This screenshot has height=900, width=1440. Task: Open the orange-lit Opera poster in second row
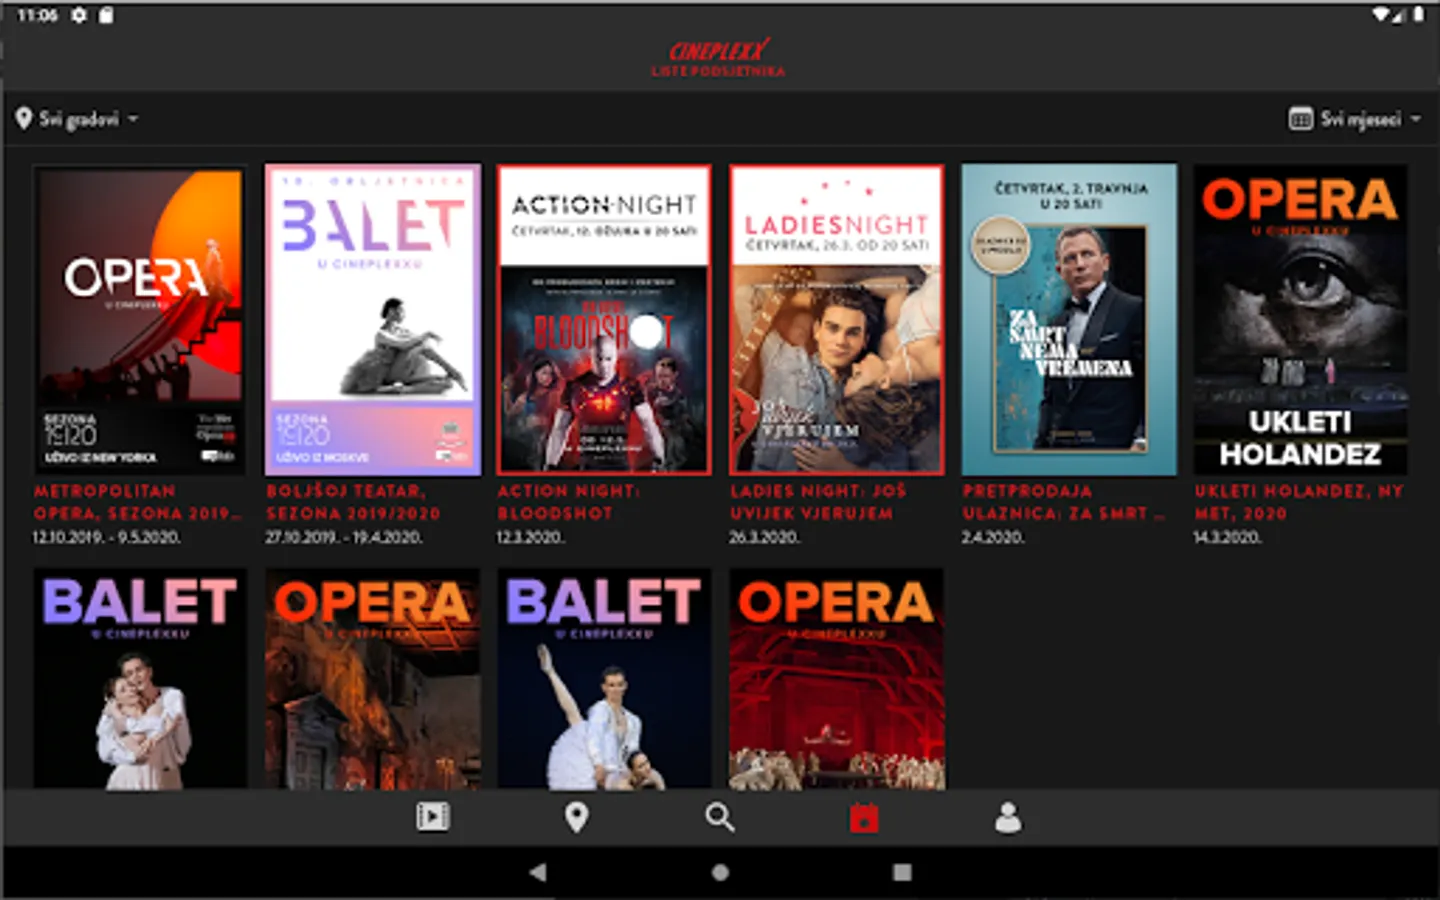[x=372, y=680]
